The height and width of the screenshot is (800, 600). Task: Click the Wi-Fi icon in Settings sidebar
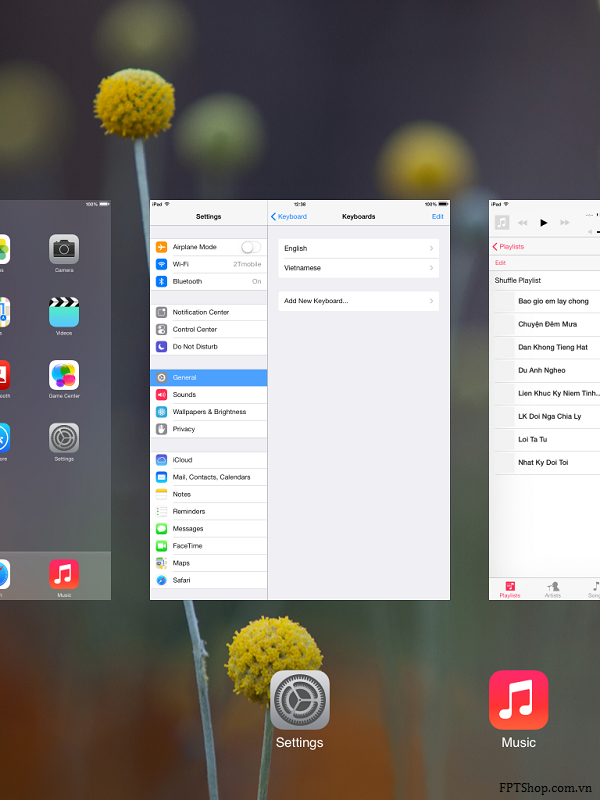(x=161, y=264)
